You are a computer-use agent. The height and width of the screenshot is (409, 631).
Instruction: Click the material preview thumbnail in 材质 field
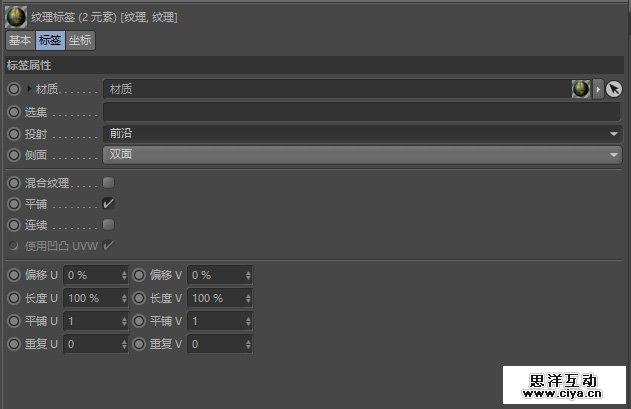pyautogui.click(x=580, y=89)
